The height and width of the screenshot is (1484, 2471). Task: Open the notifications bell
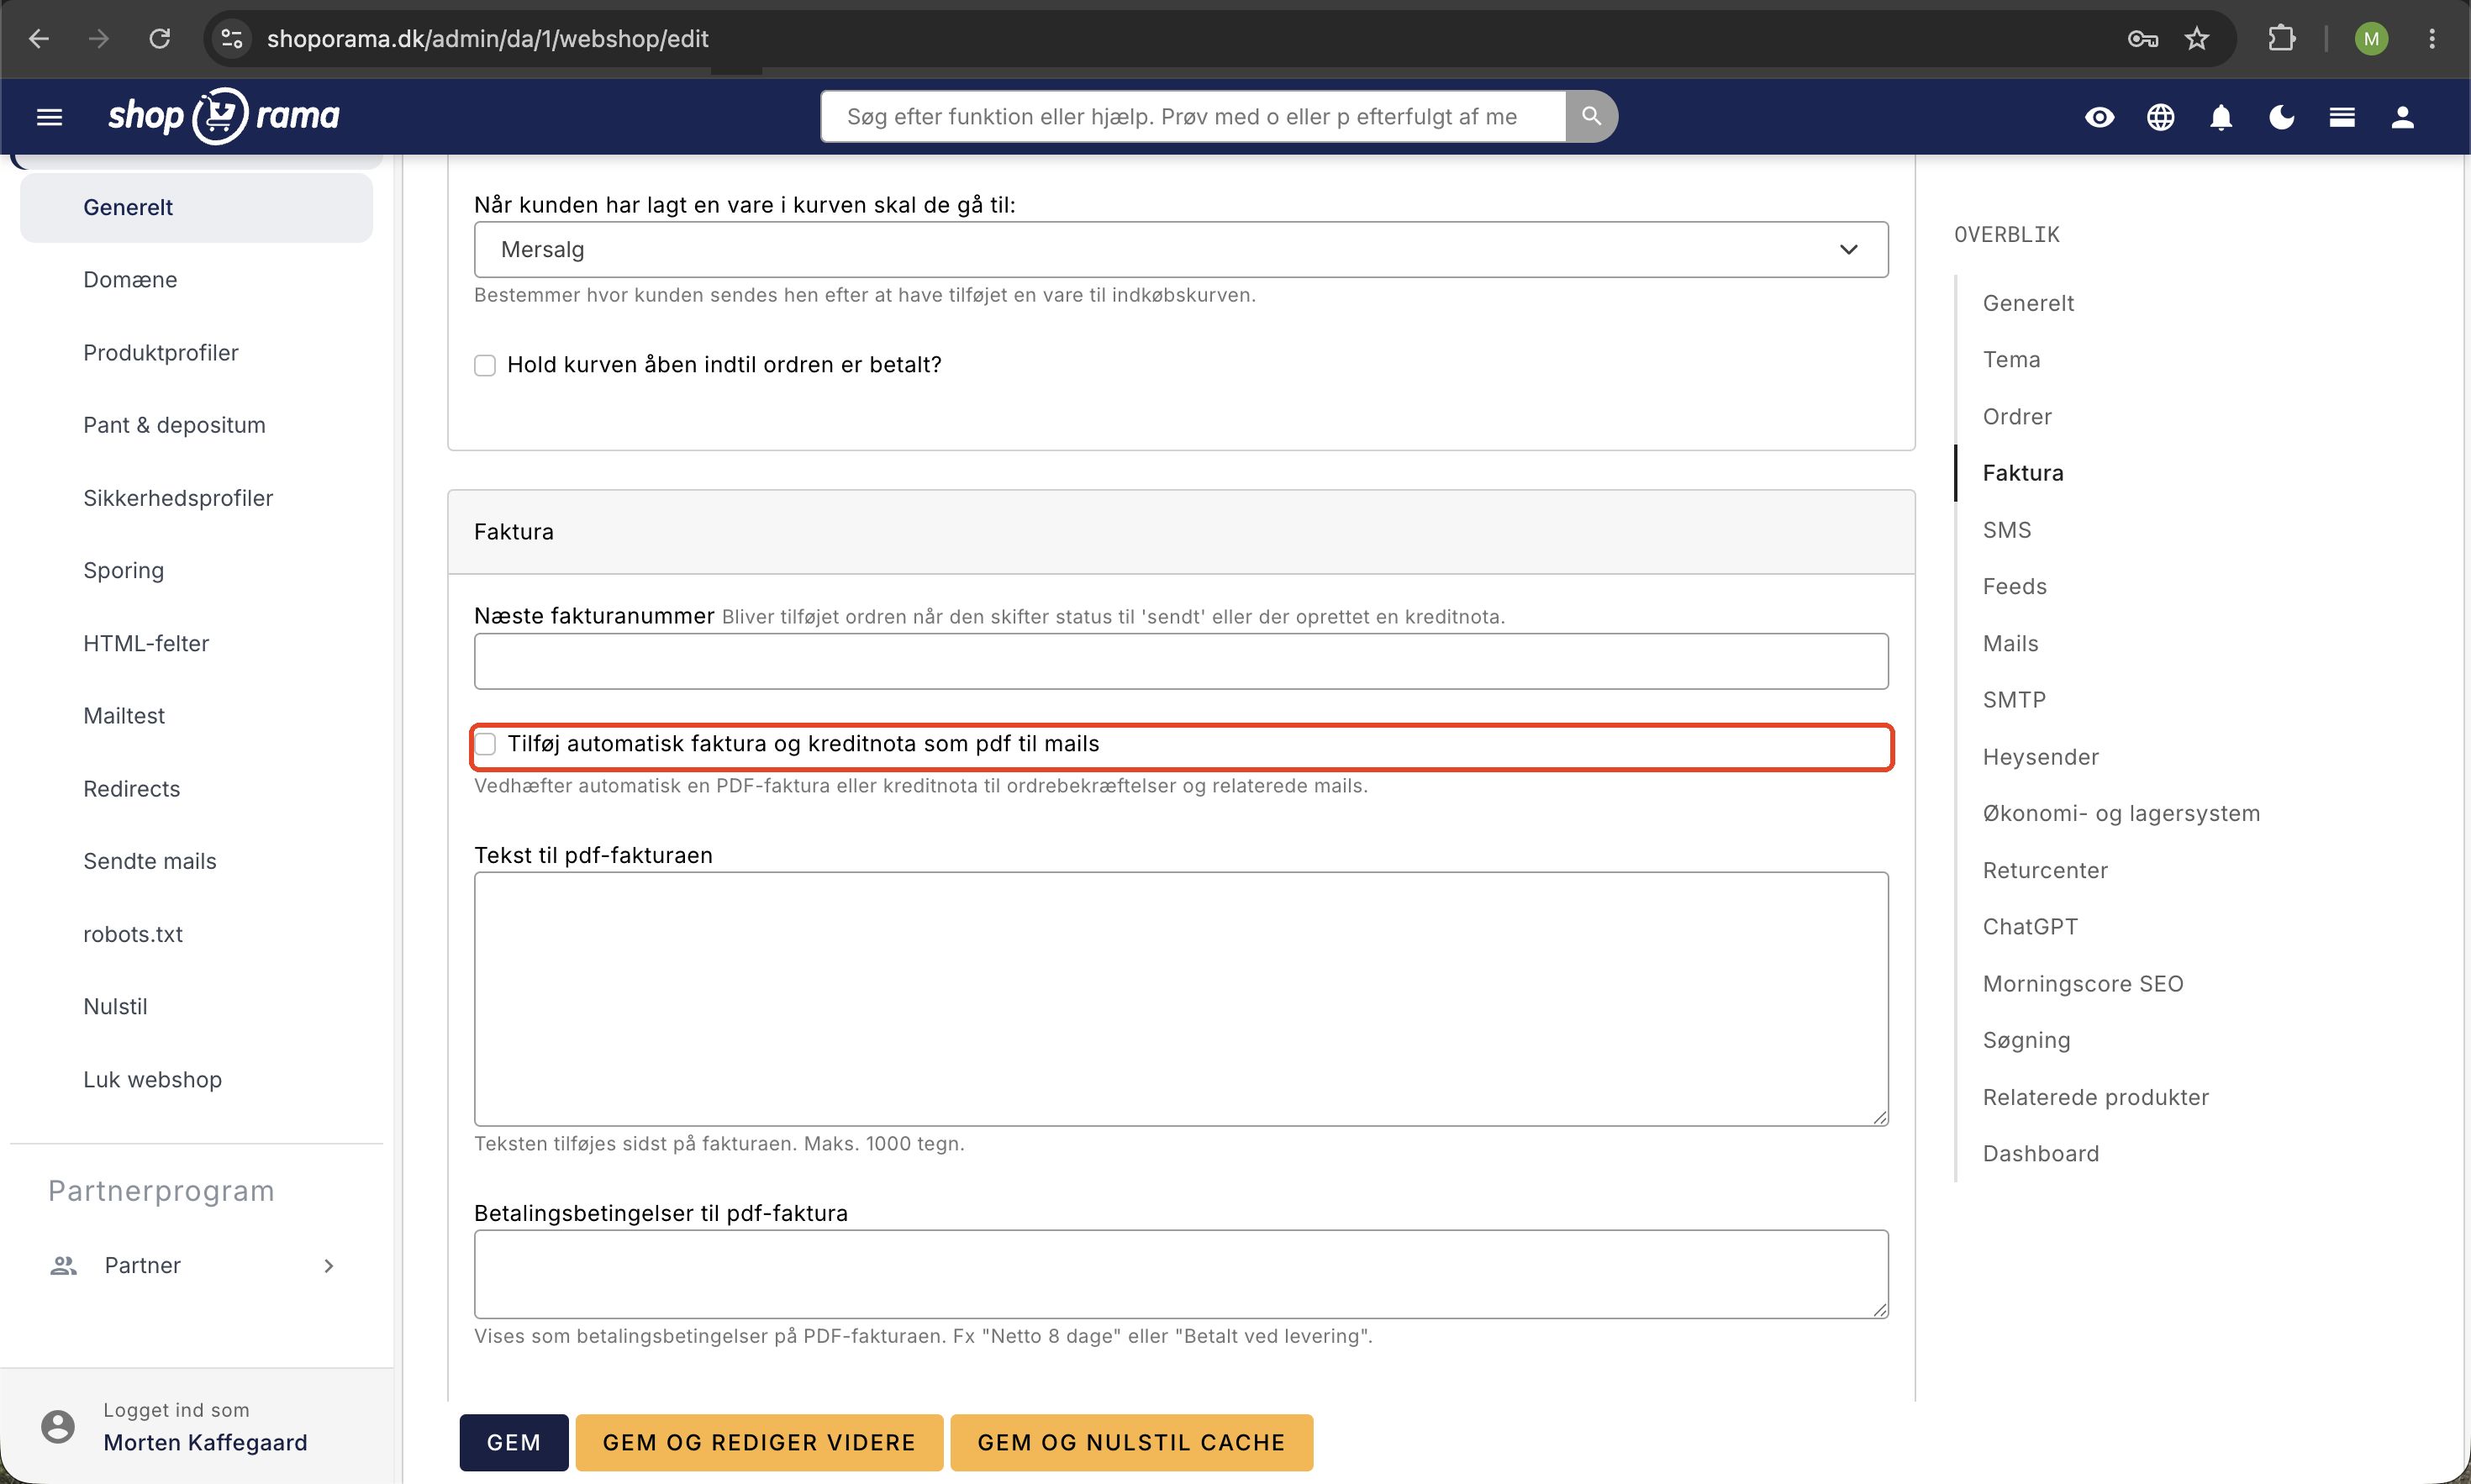point(2221,117)
